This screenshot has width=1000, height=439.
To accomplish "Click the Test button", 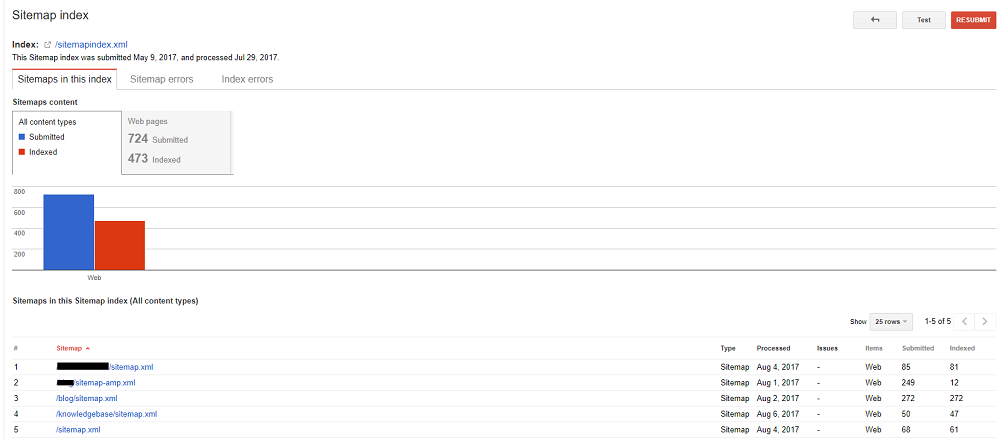I will pos(923,20).
